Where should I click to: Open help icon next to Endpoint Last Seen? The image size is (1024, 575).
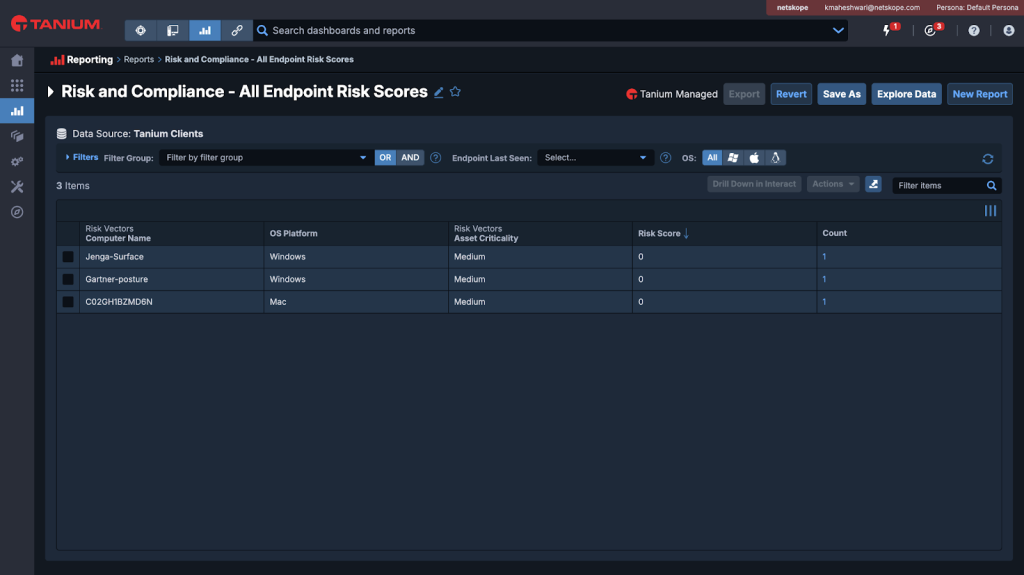coord(665,157)
